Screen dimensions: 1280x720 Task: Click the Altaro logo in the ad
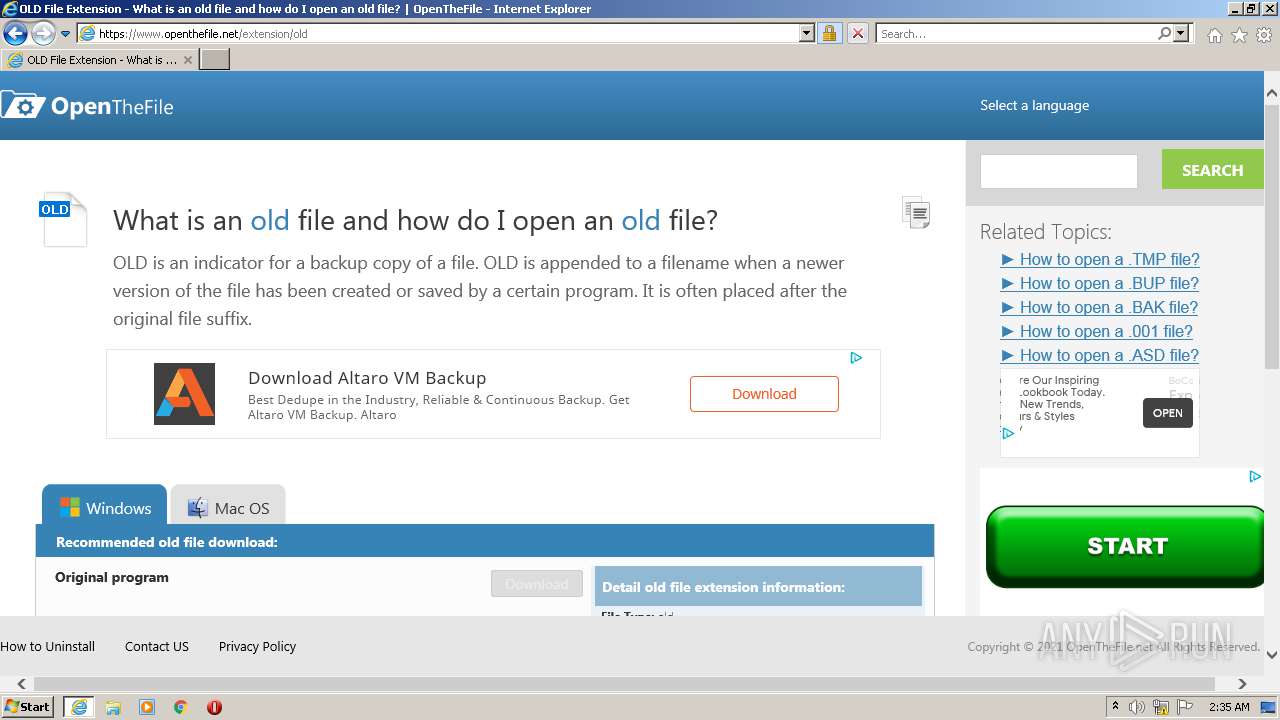coord(184,394)
